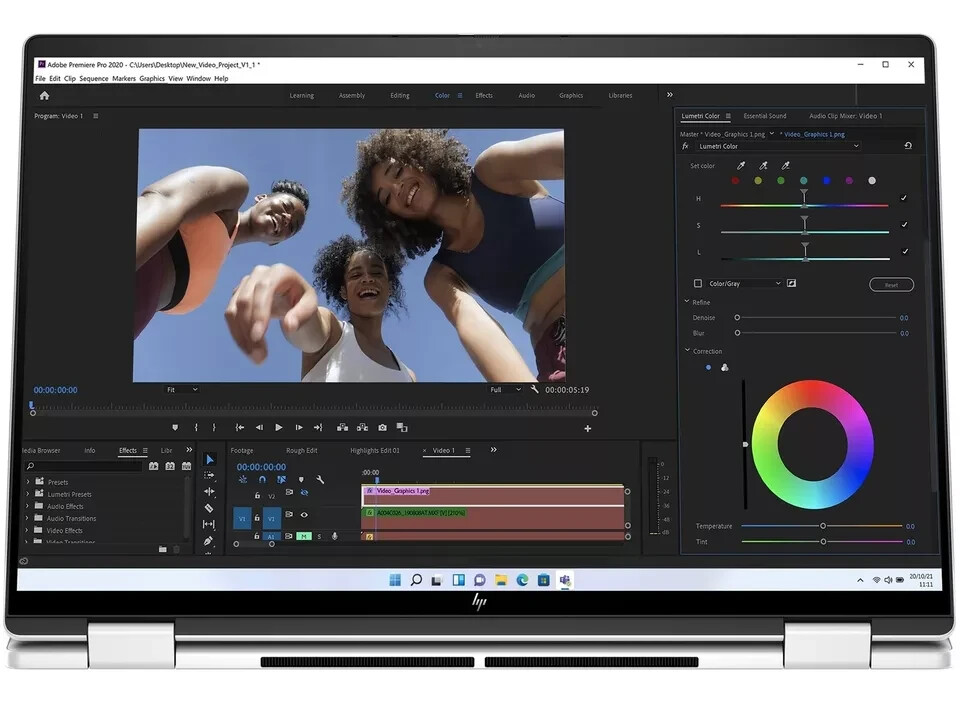The image size is (960, 705).
Task: Toggle V1 track output eye
Action: 304,515
